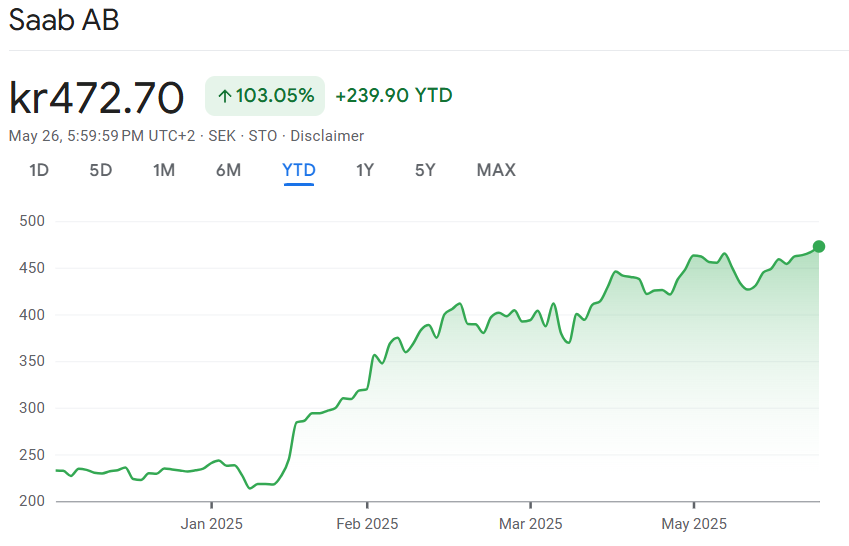Click the 400 y-axis label
This screenshot has width=849, height=546.
[32, 315]
